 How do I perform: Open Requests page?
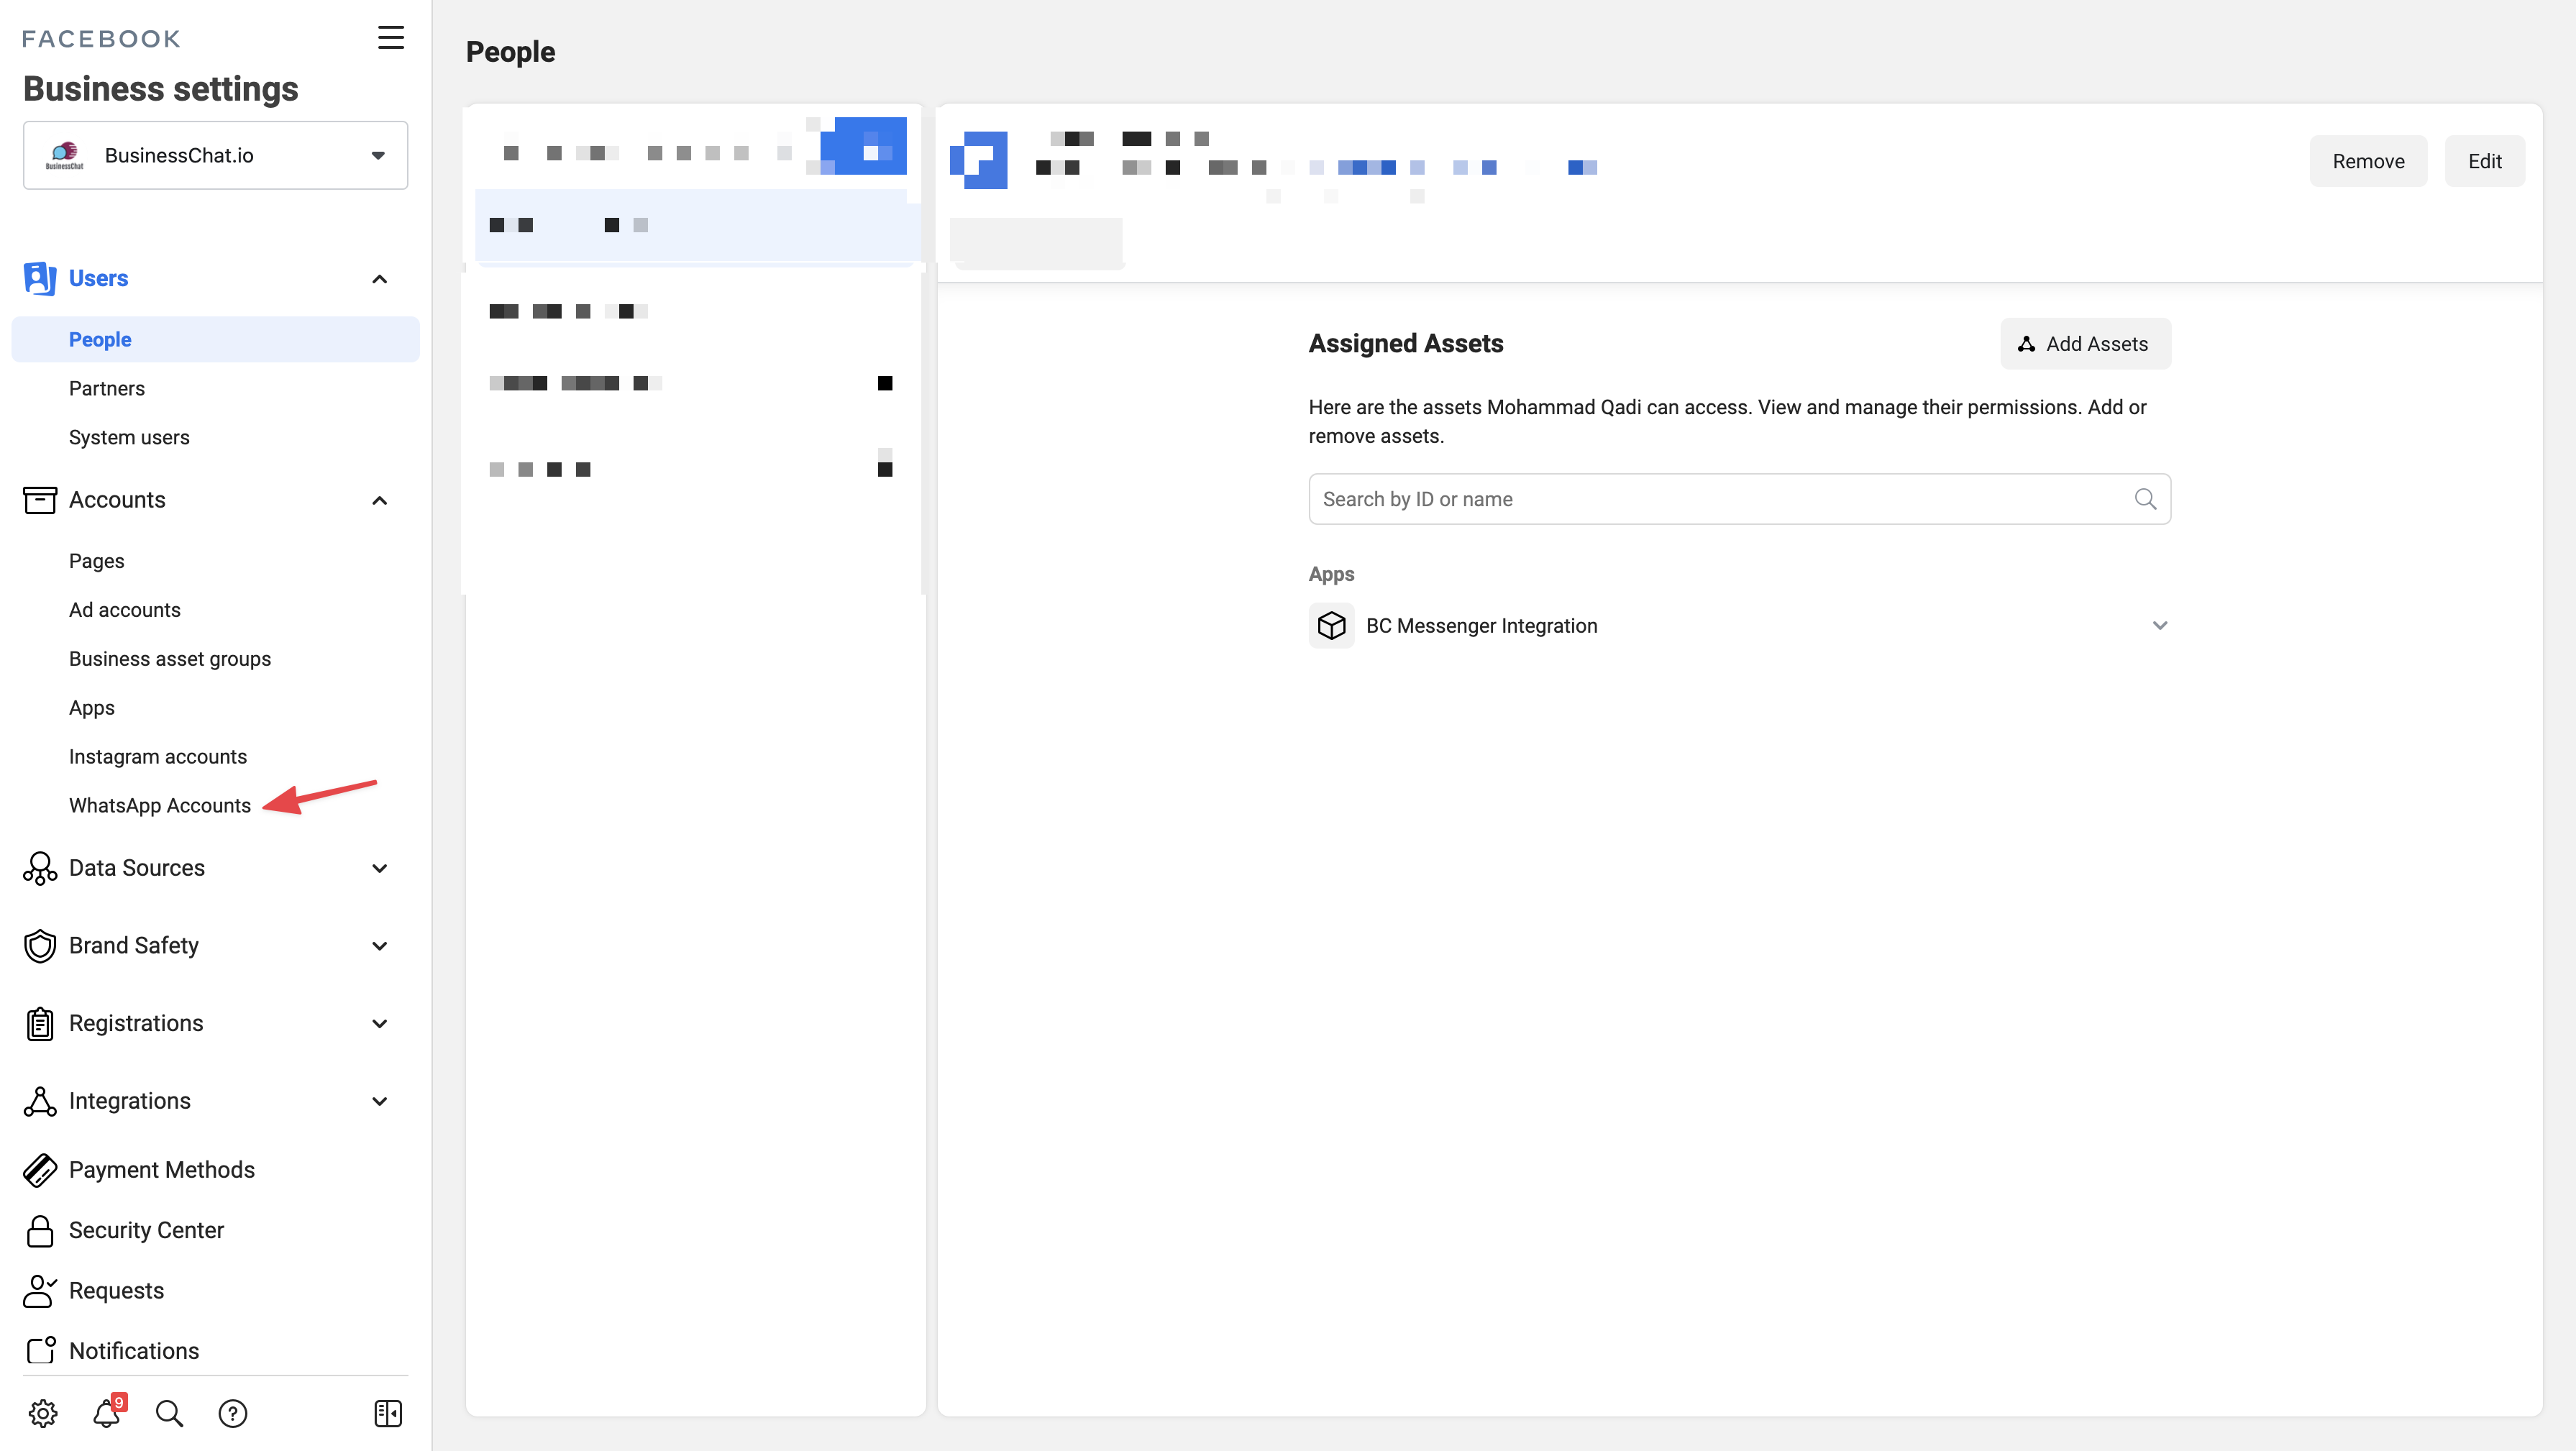116,1291
